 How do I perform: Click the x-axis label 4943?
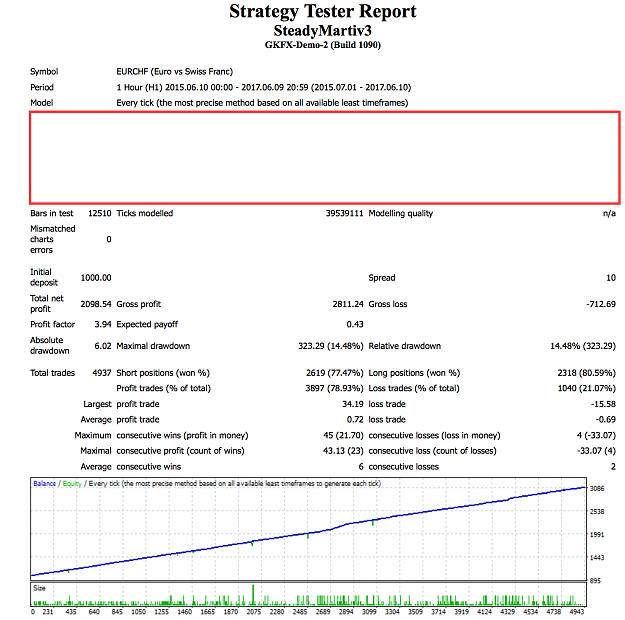tap(577, 612)
